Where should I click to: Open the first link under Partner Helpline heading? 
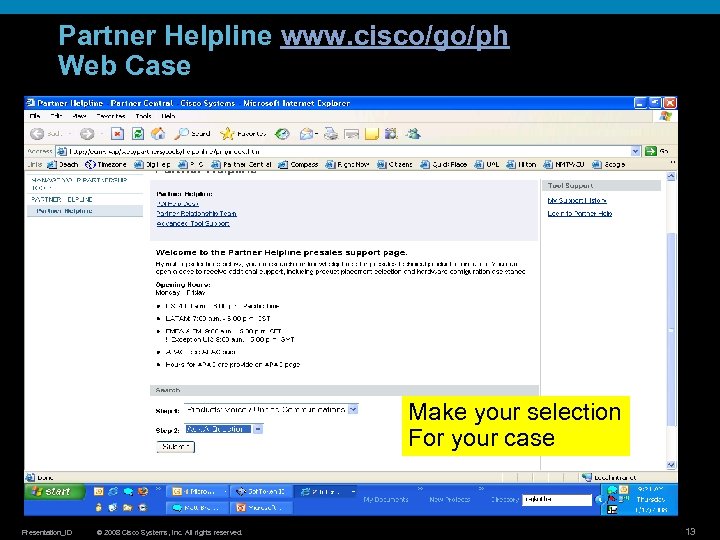[x=178, y=203]
